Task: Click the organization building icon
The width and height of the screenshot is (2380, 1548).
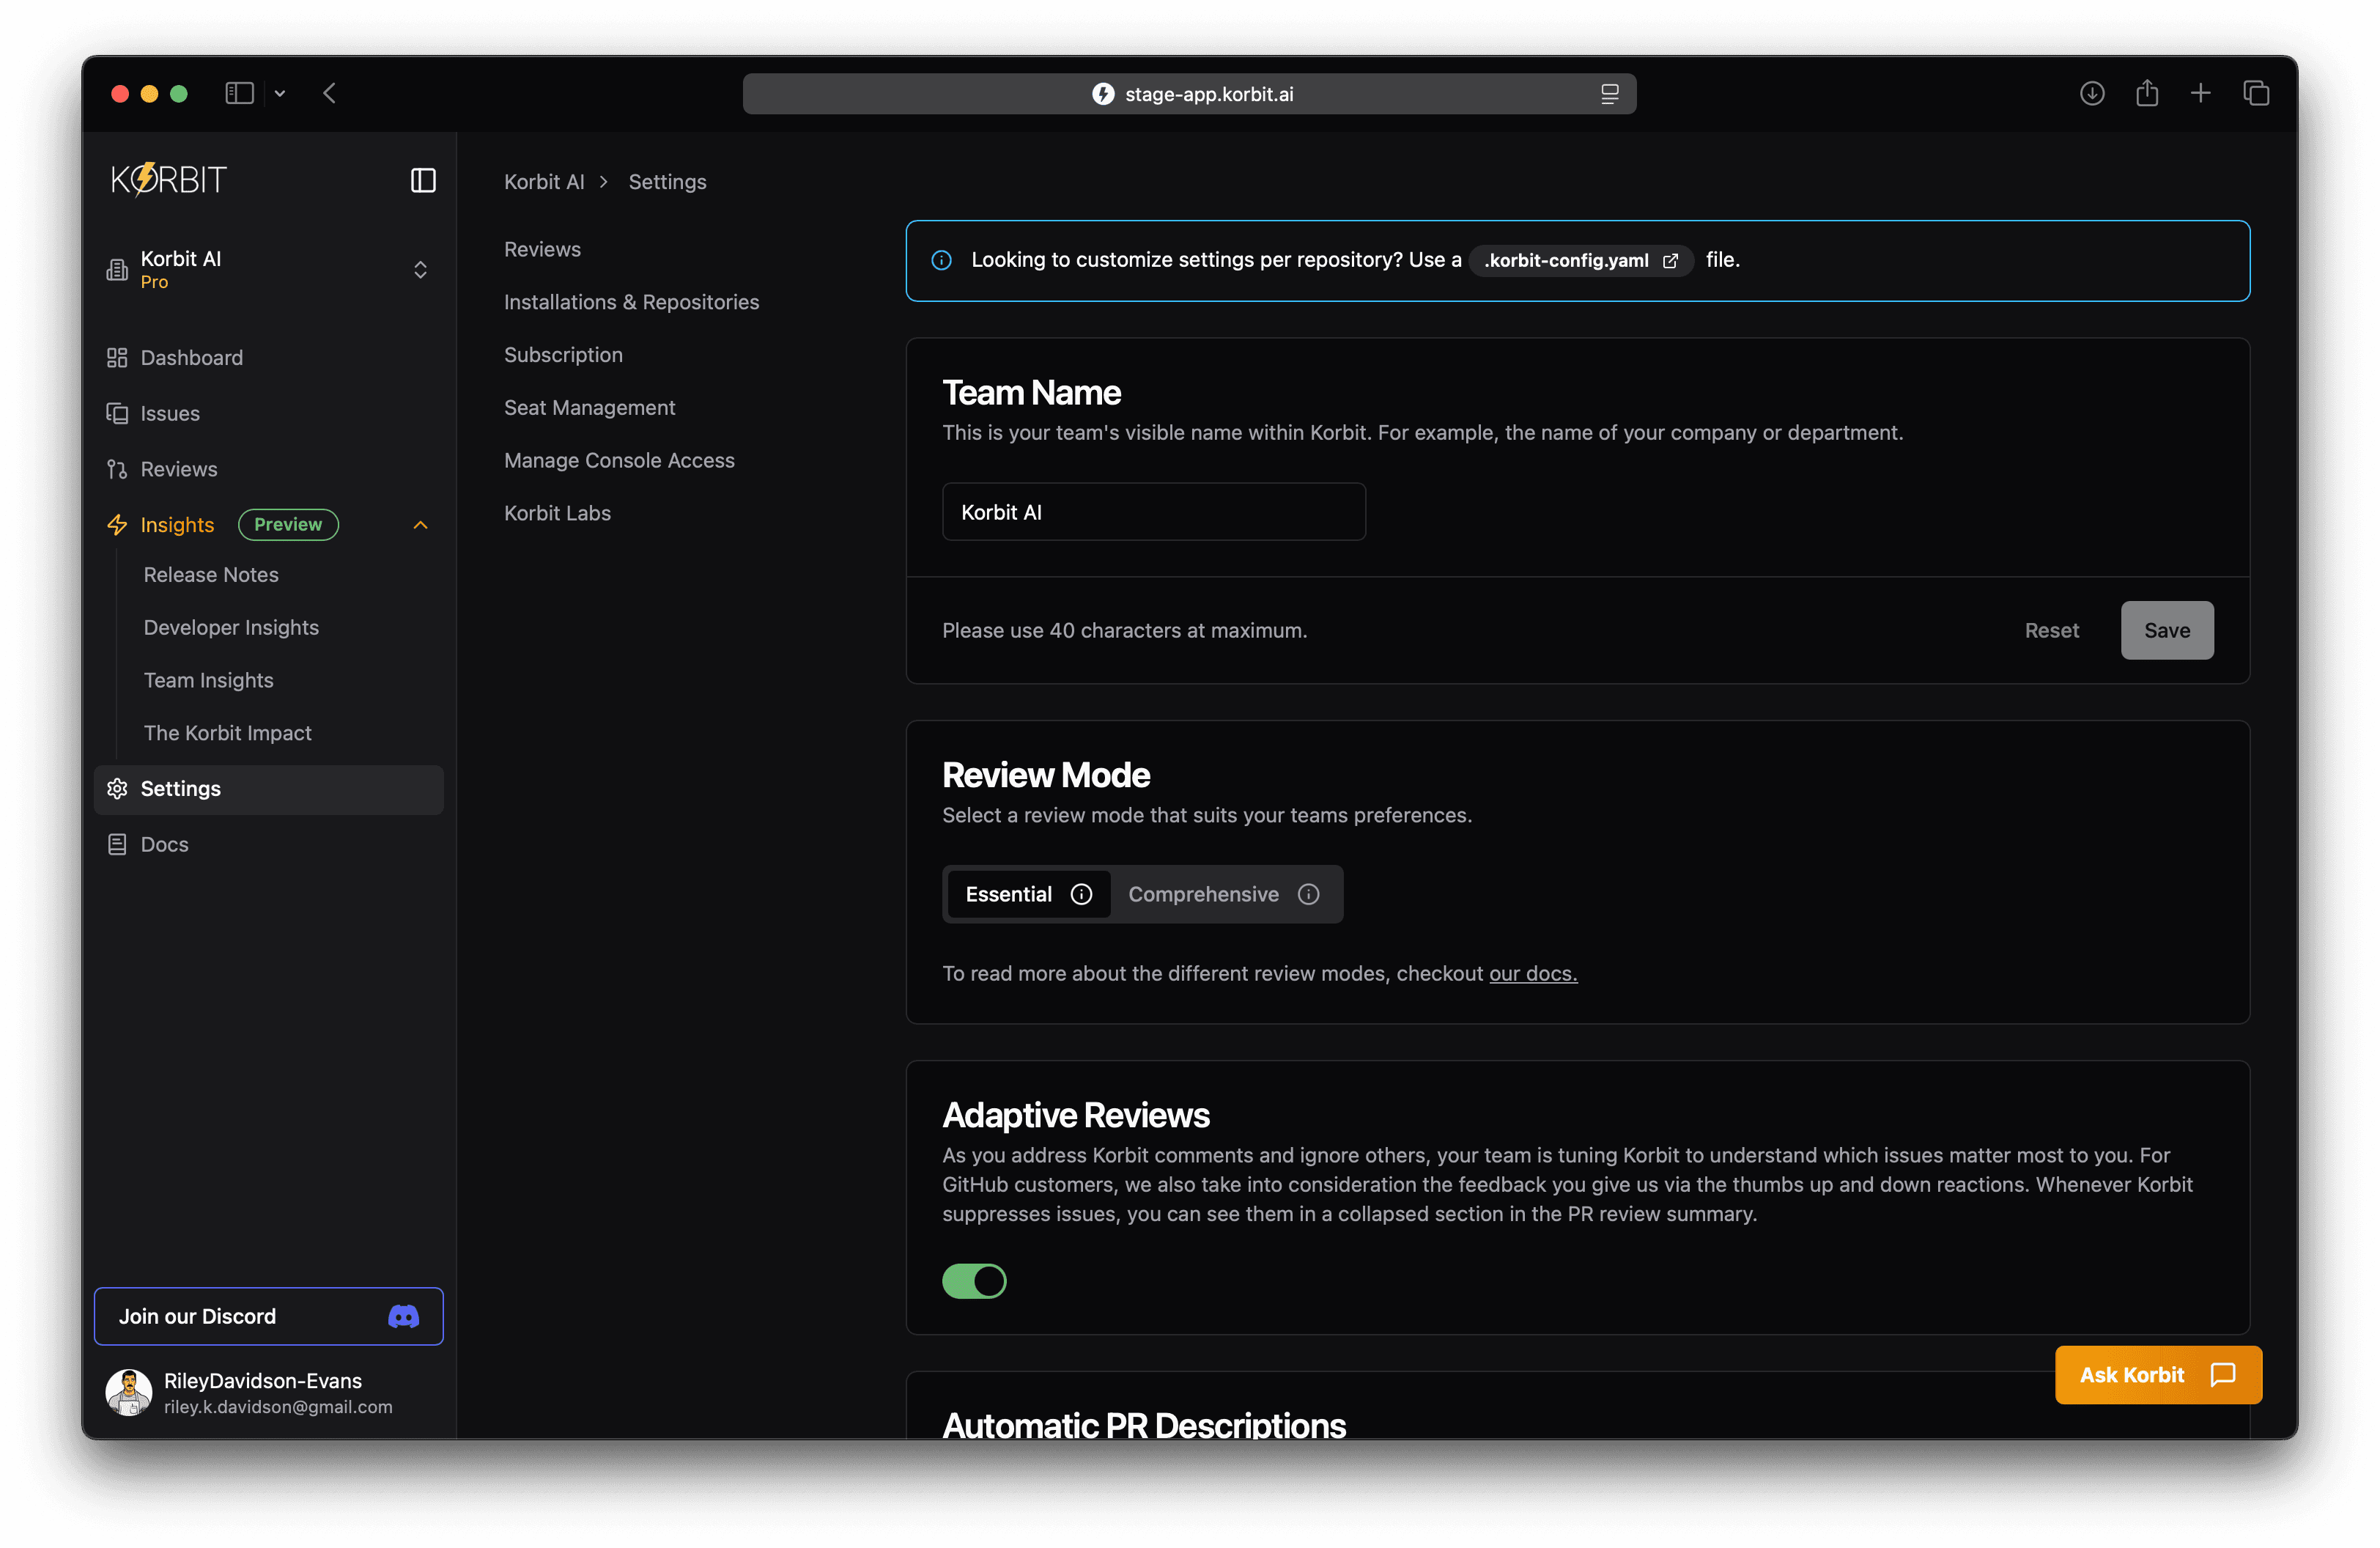Action: pyautogui.click(x=117, y=270)
